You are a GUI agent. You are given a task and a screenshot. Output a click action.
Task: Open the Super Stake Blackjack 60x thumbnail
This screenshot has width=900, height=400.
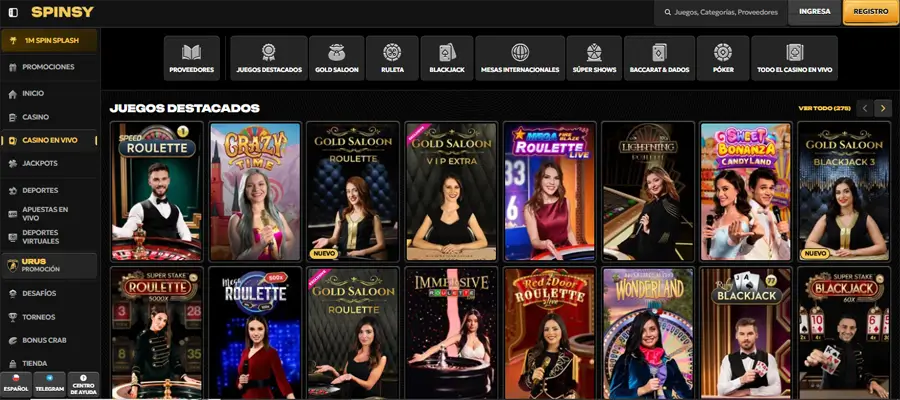844,333
